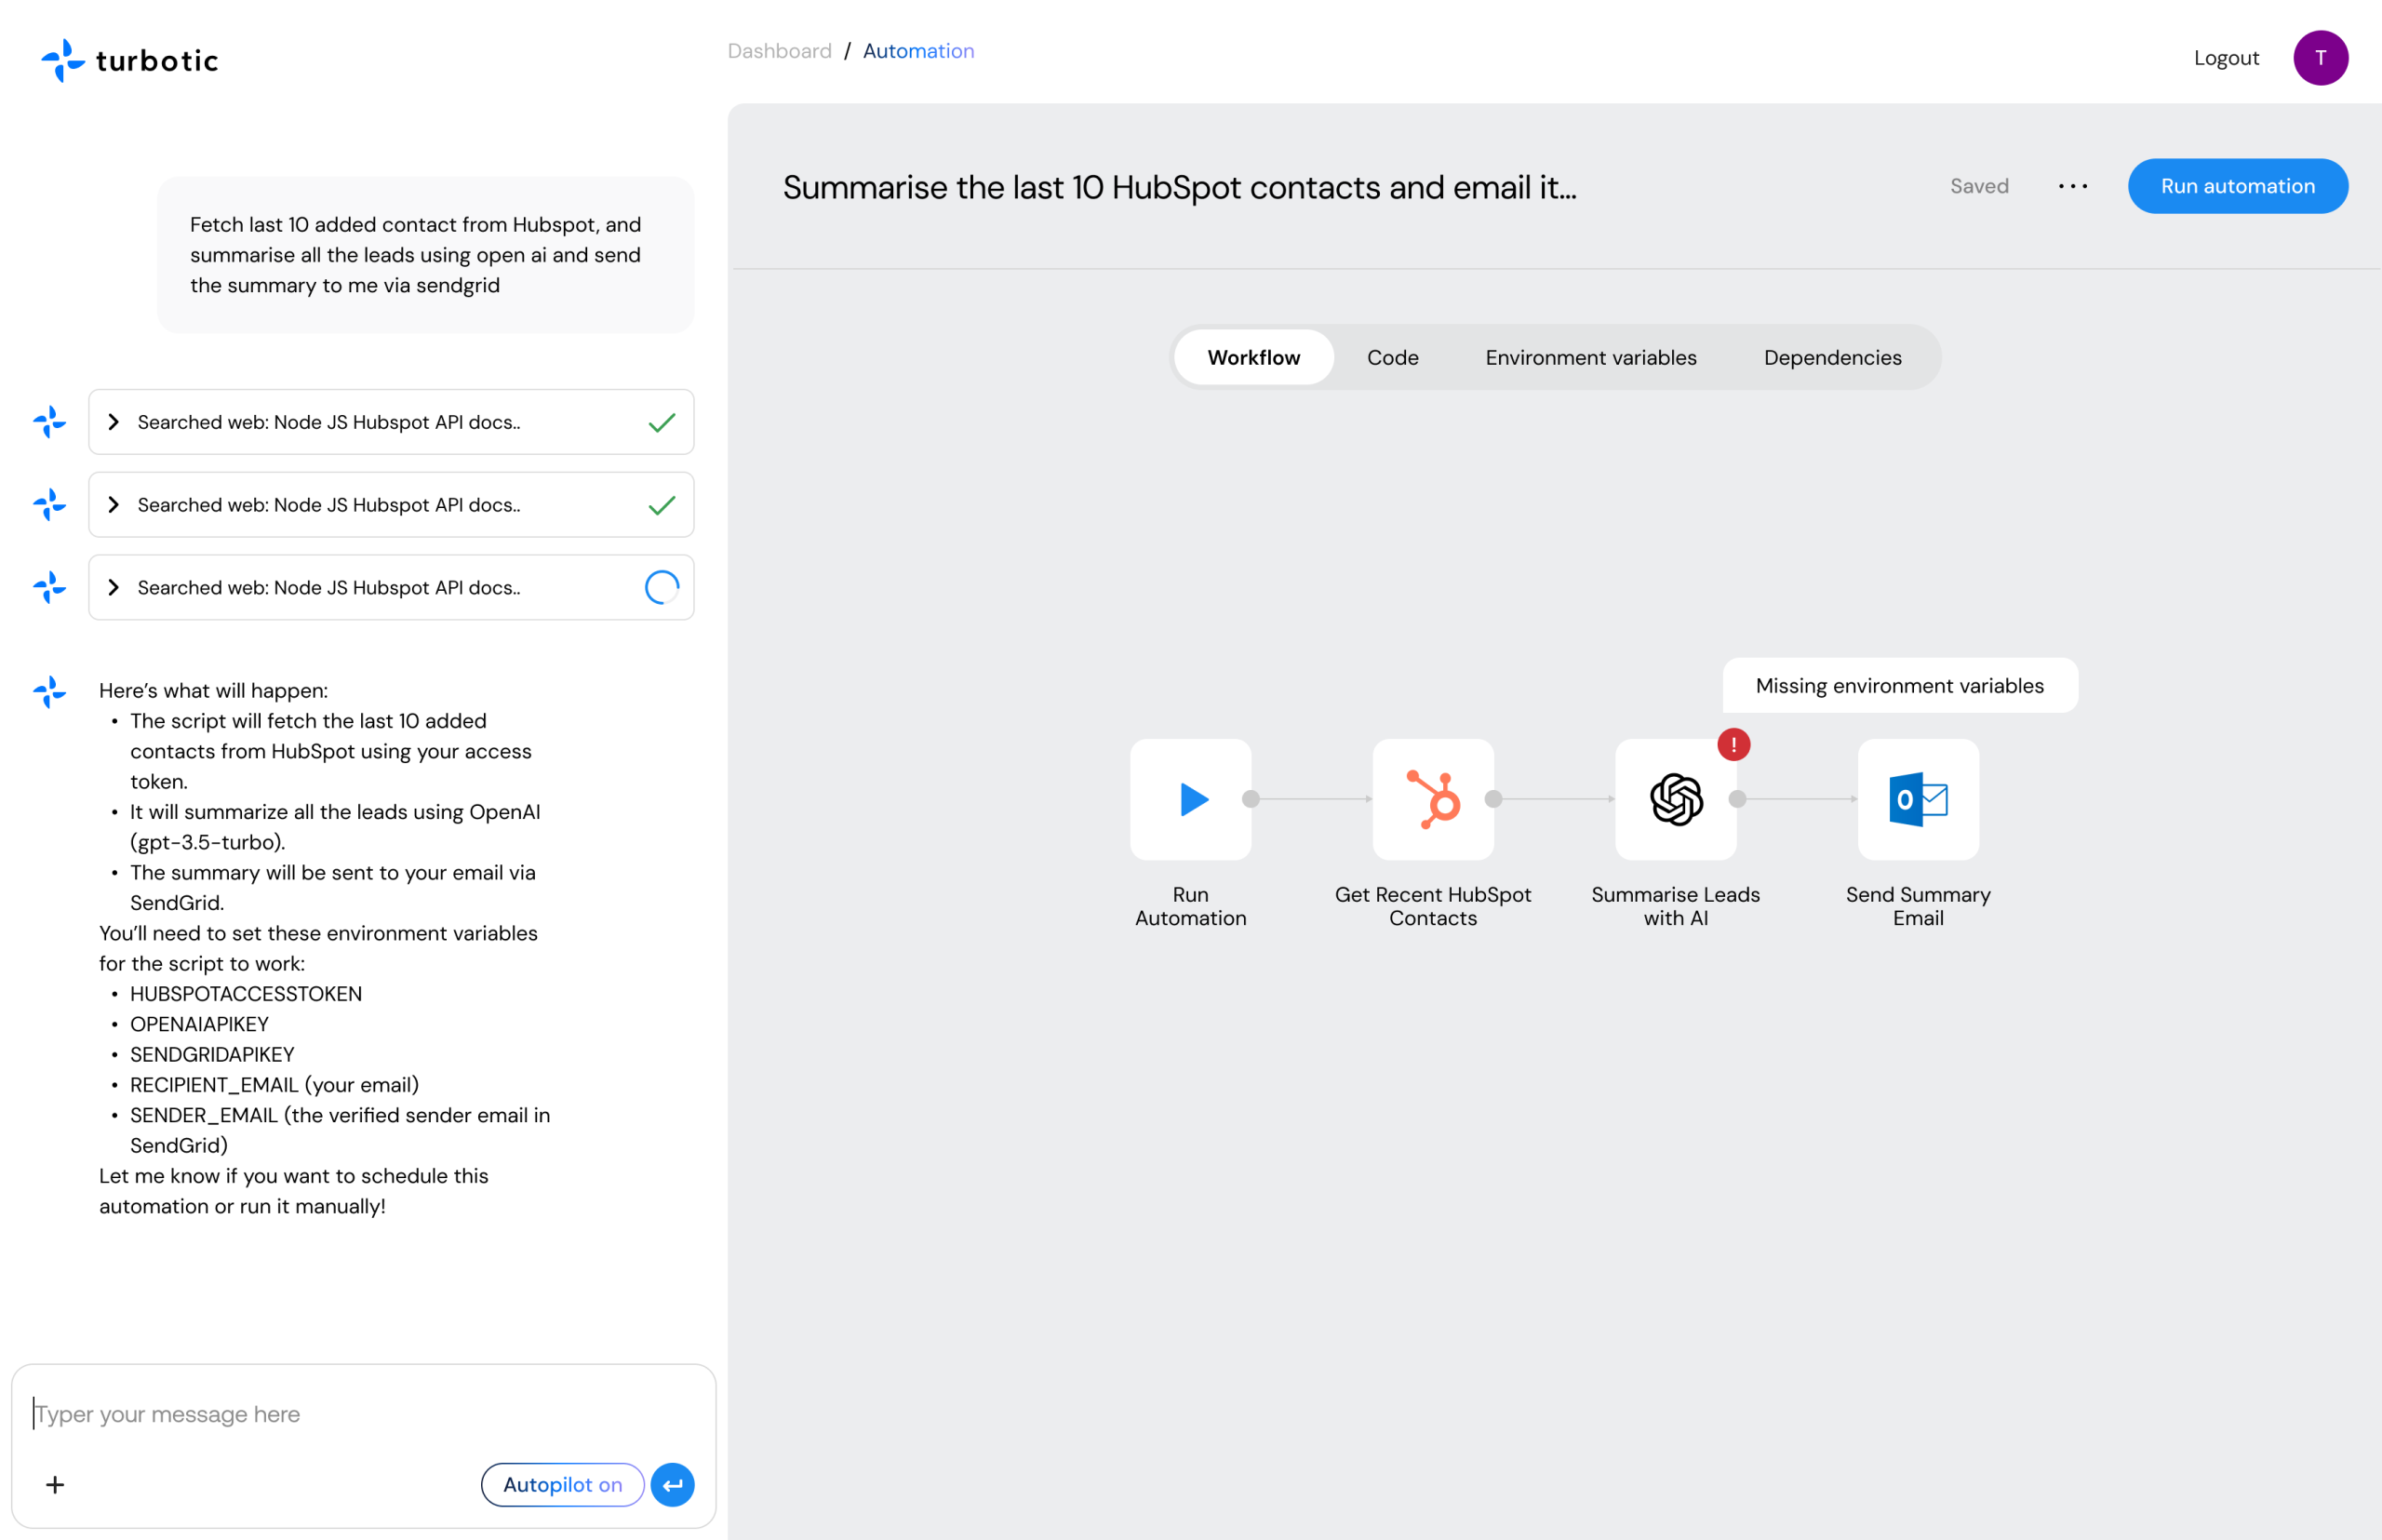Click the turbotic icon beside second search row

(49, 505)
